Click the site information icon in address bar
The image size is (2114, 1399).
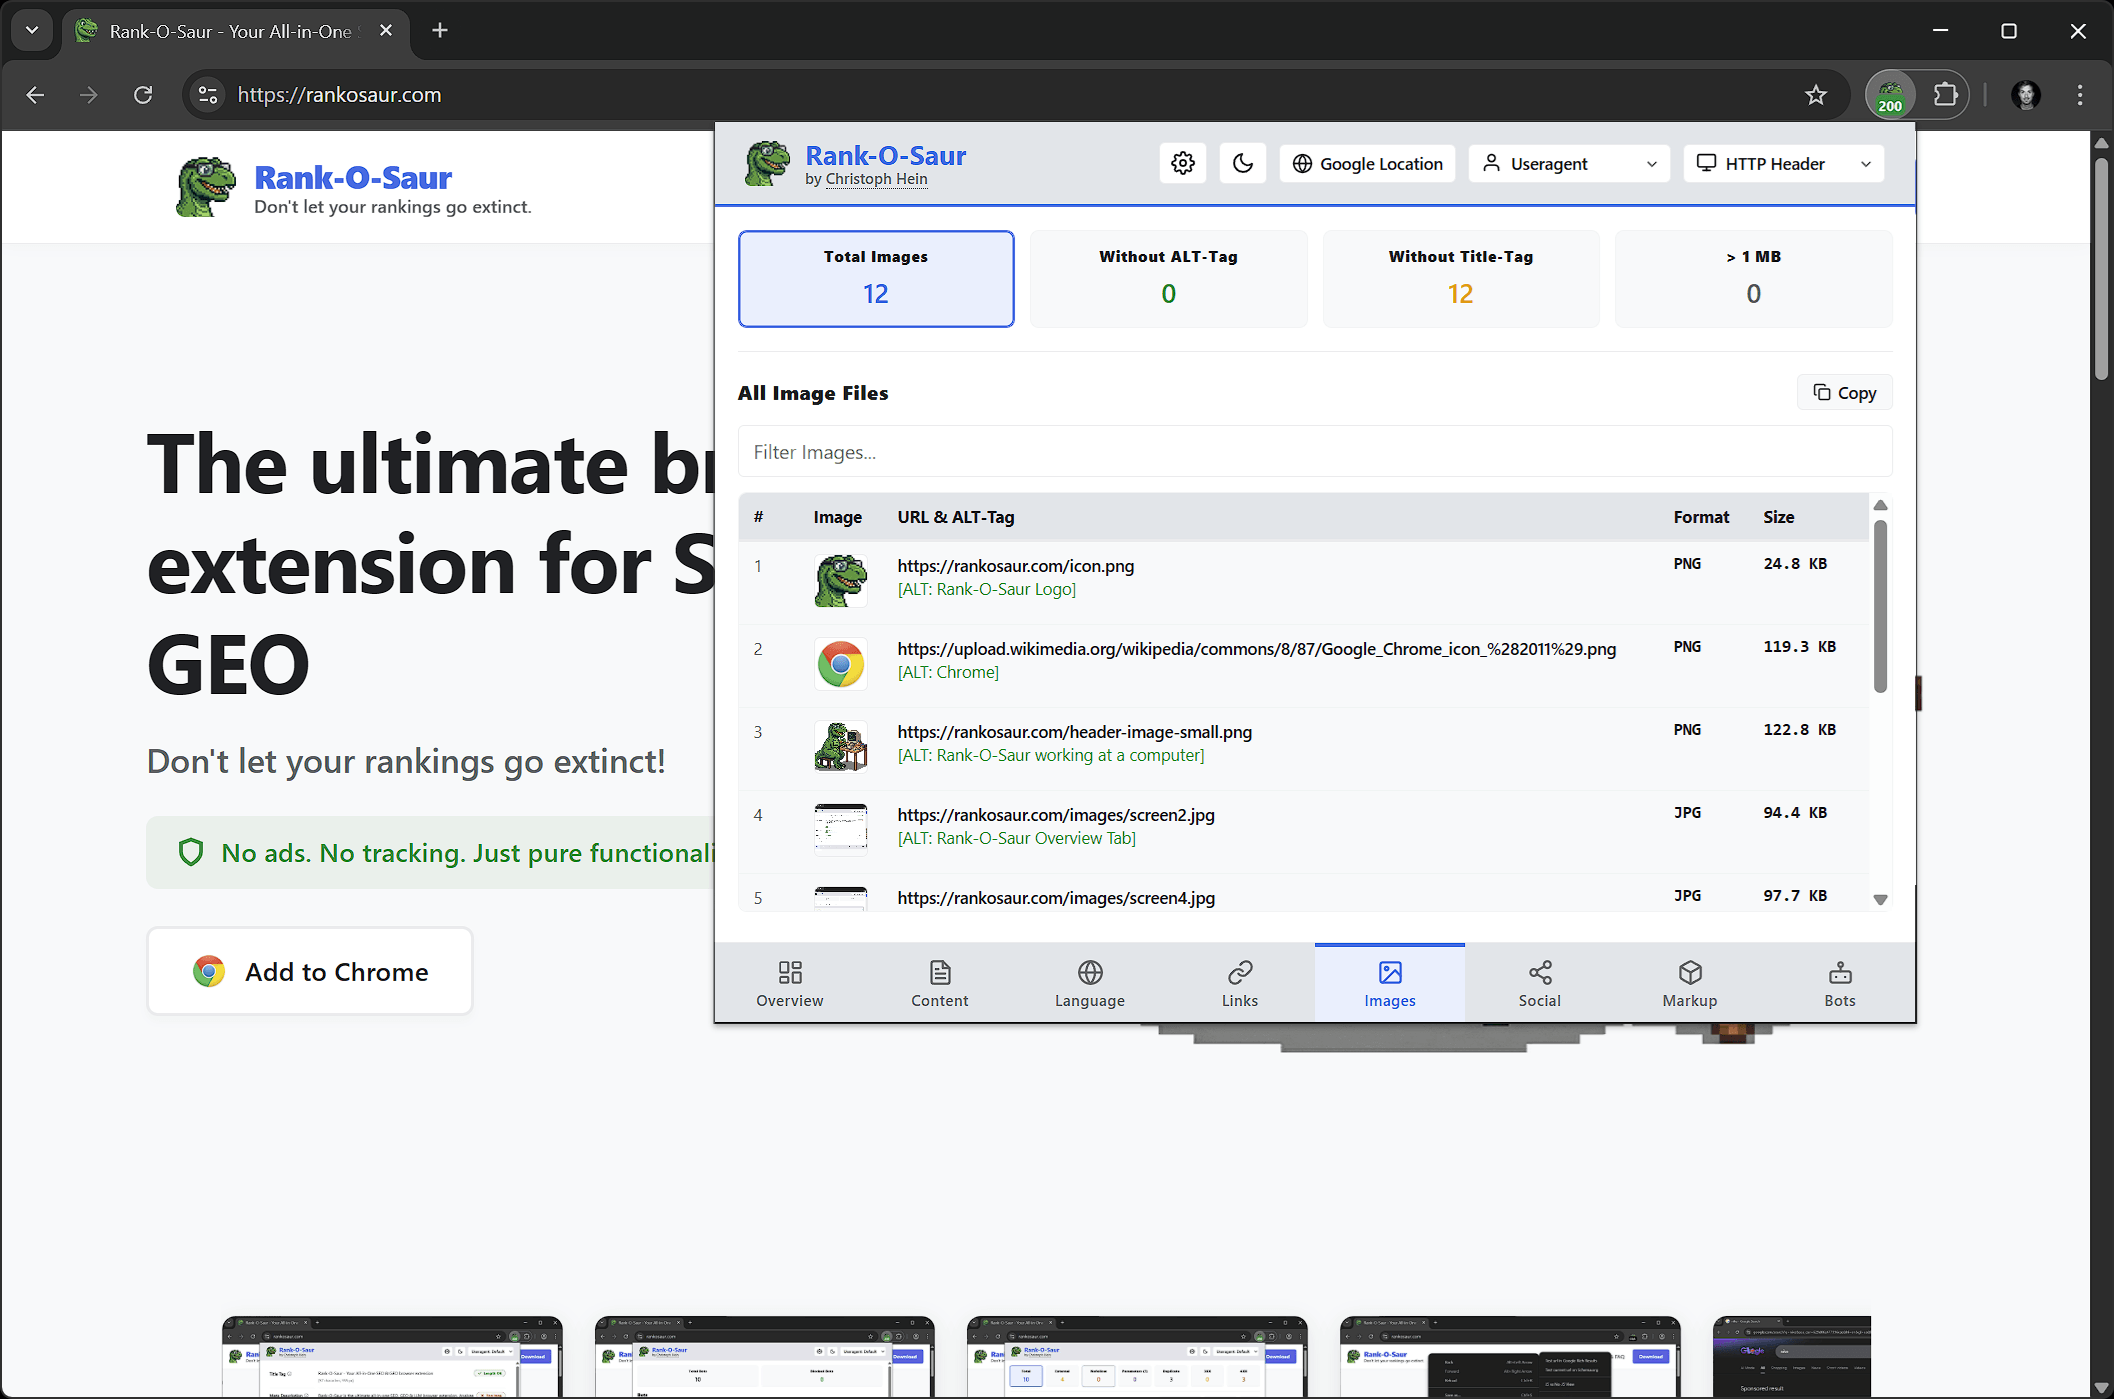pyautogui.click(x=208, y=95)
